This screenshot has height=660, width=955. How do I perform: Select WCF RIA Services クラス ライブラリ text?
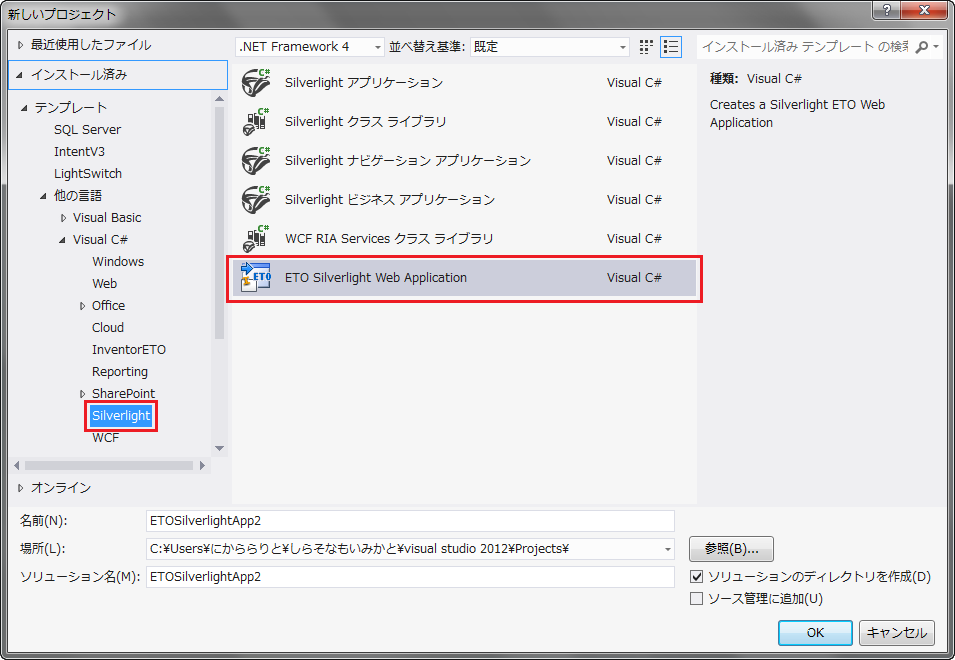[389, 239]
